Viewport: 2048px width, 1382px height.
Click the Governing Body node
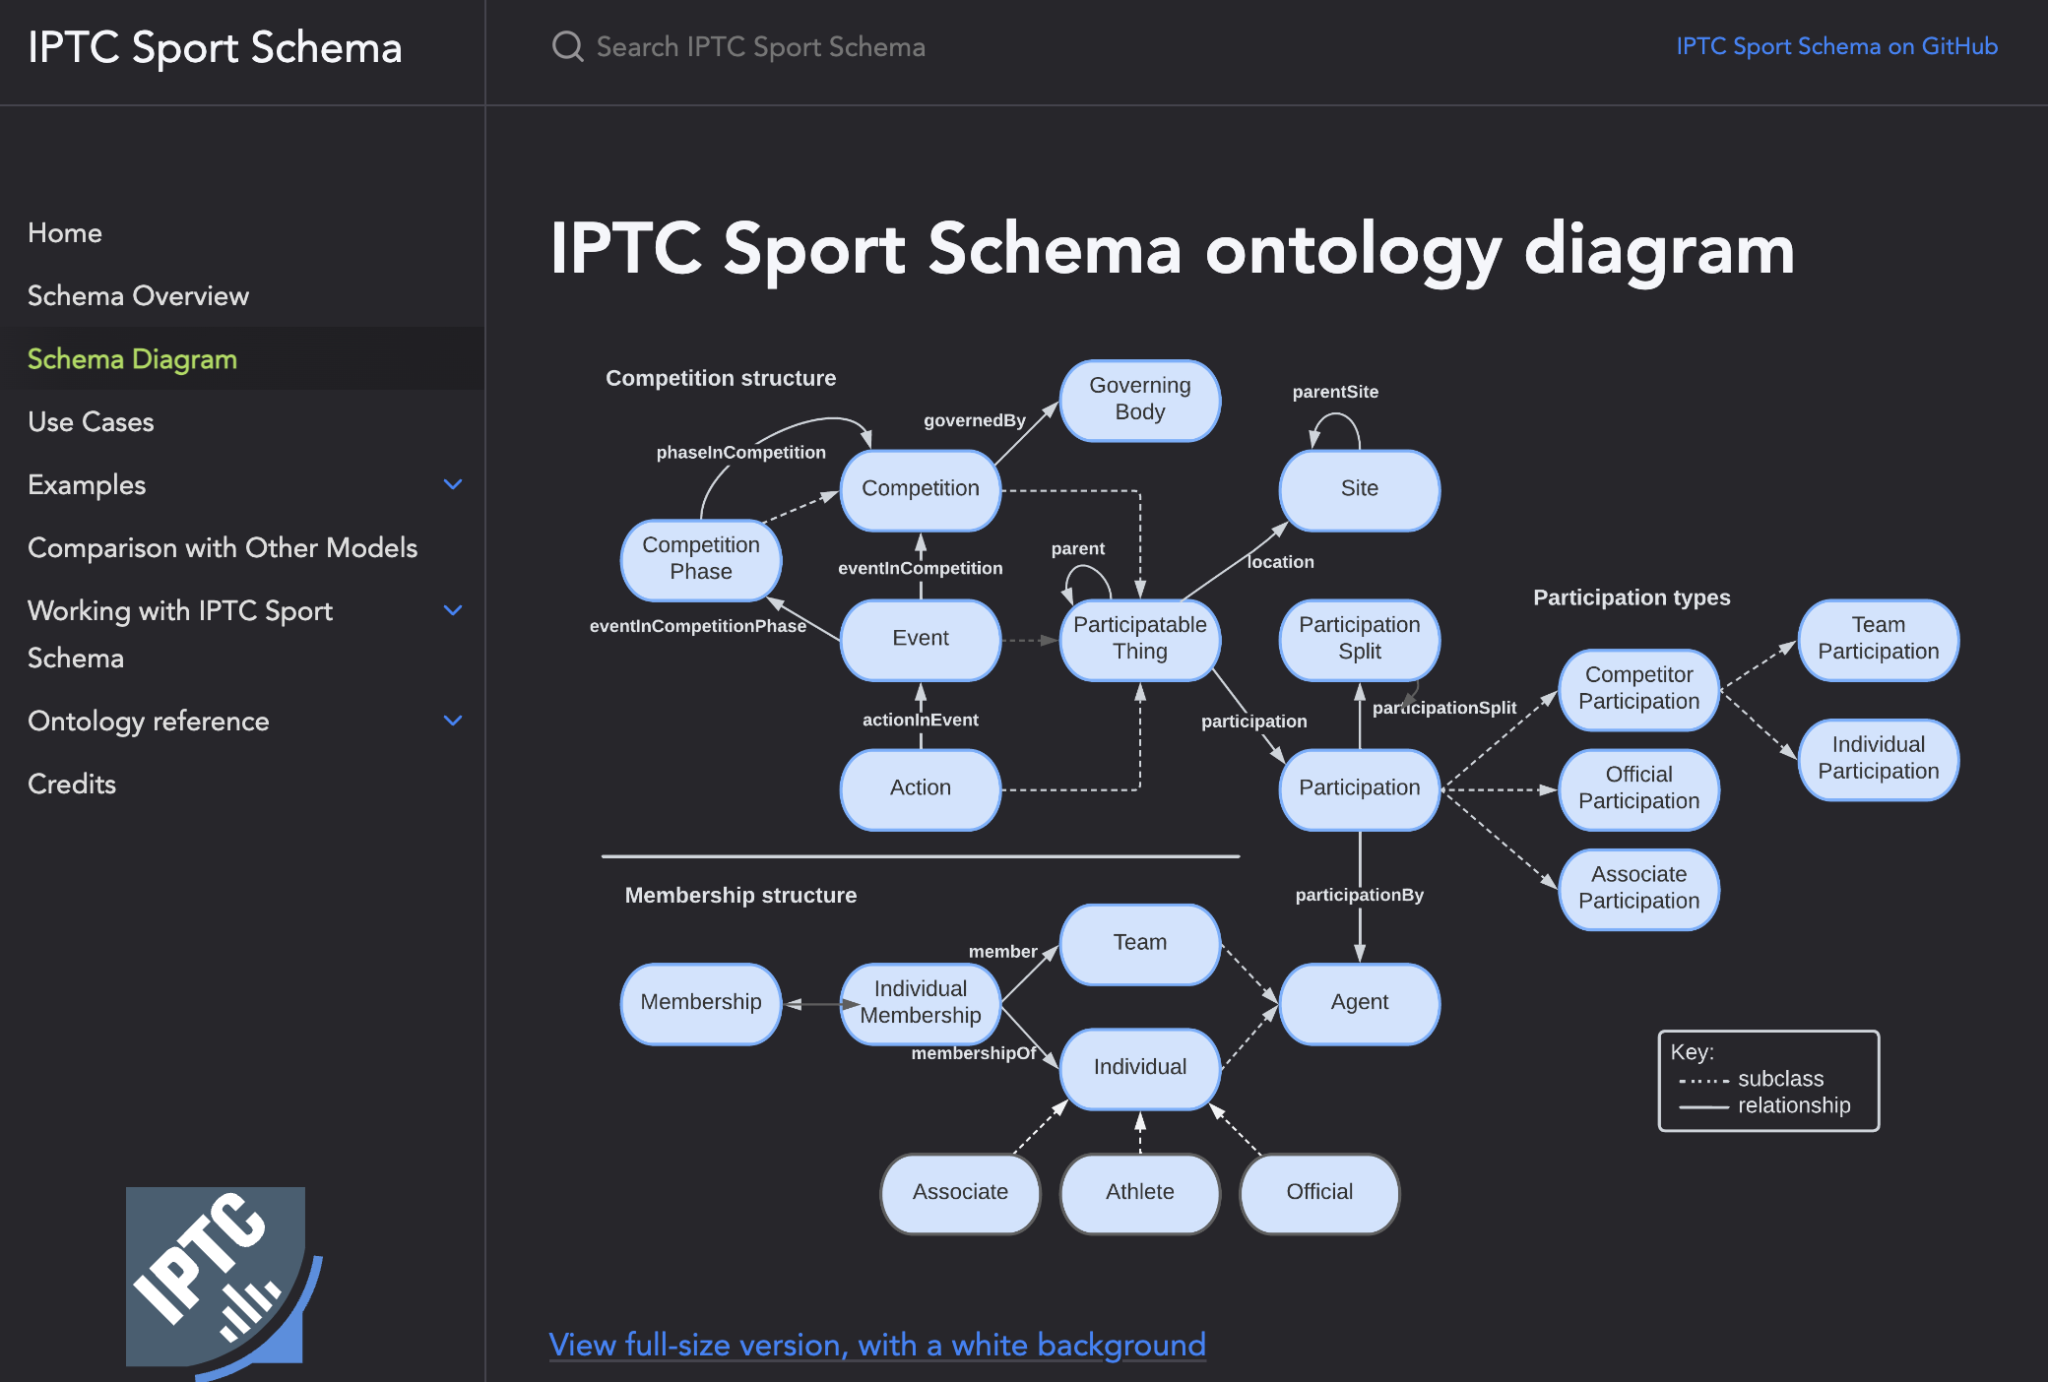click(x=1139, y=399)
